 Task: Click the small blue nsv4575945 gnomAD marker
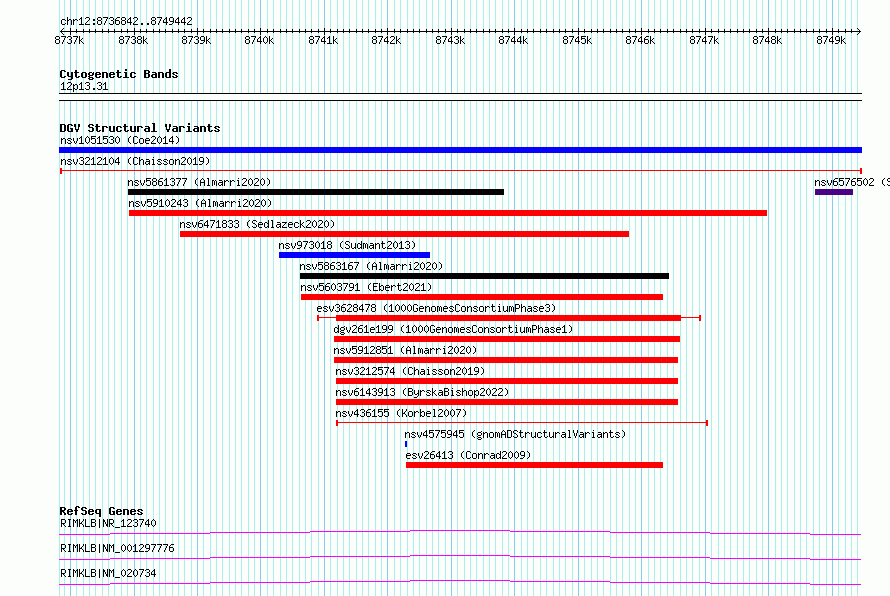tap(406, 444)
